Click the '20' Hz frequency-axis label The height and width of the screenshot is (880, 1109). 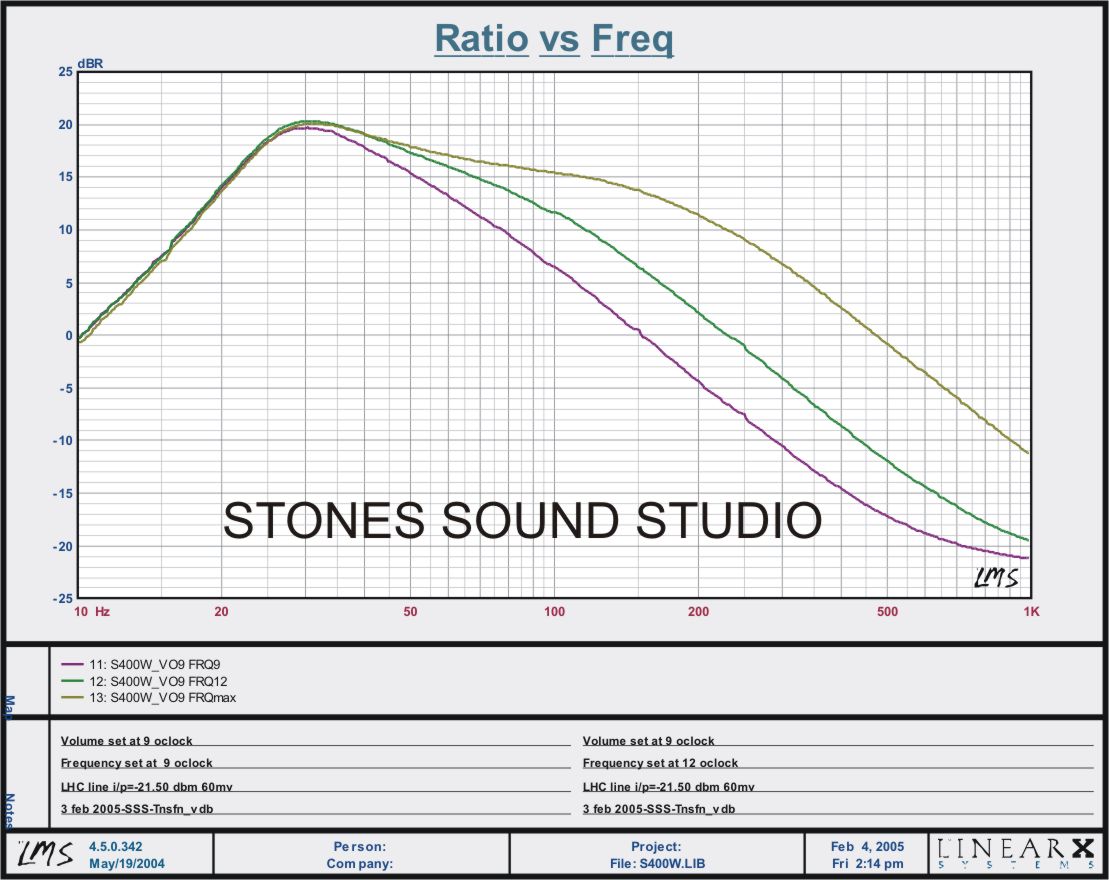[221, 611]
